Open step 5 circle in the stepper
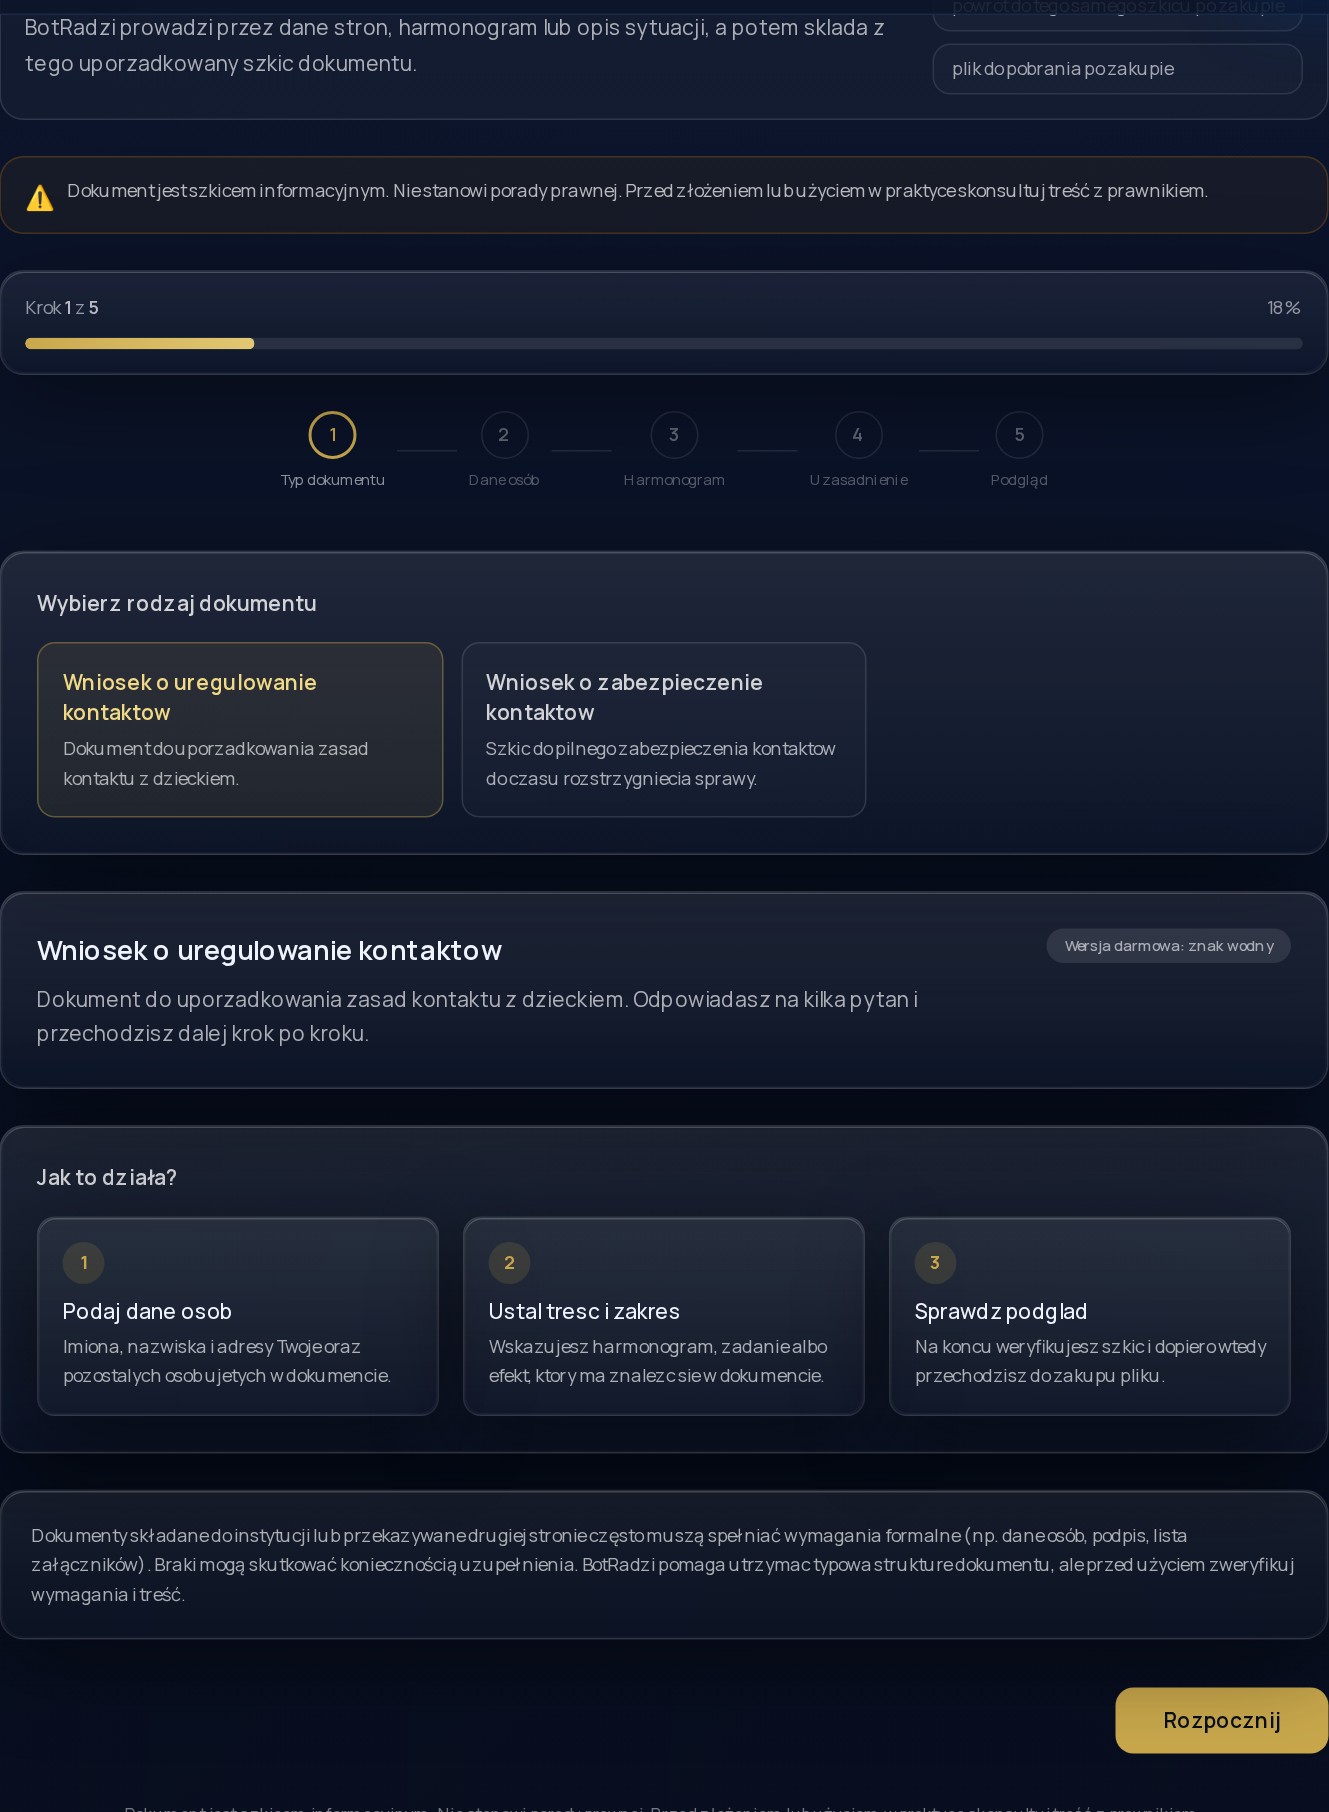This screenshot has height=1812, width=1329. 1019,435
